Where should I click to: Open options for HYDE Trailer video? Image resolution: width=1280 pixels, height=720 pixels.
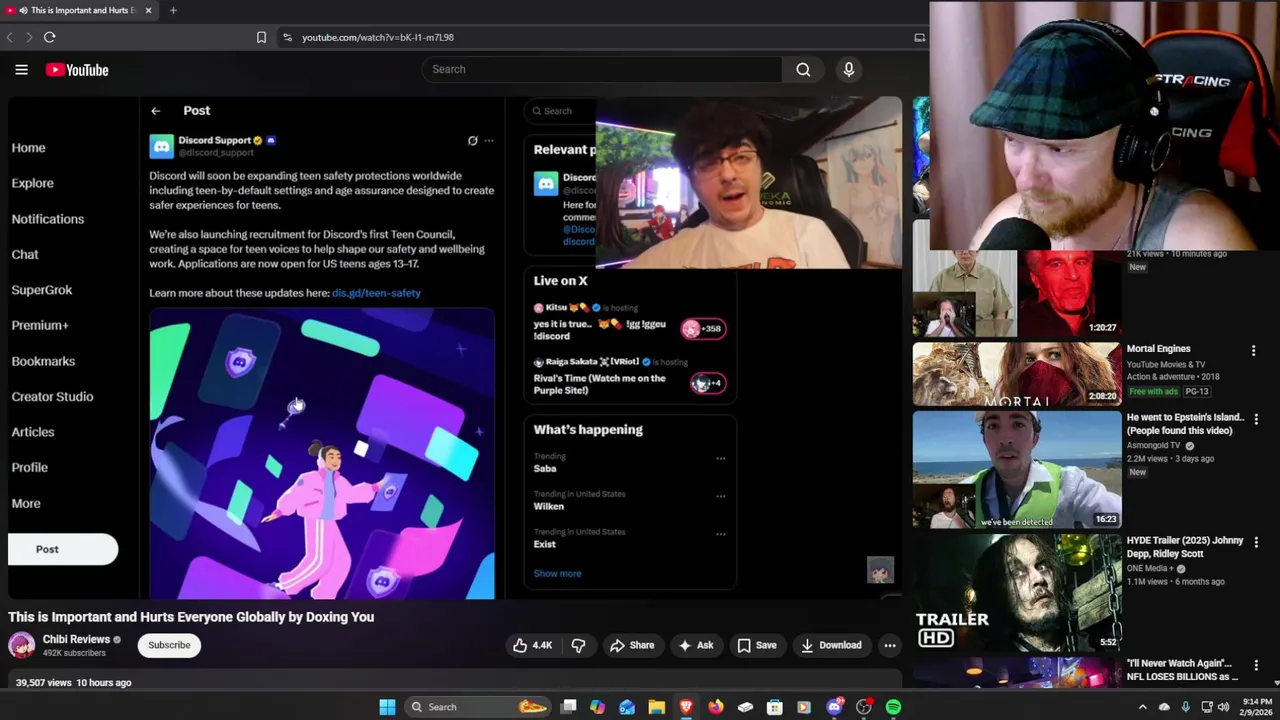(x=1257, y=542)
